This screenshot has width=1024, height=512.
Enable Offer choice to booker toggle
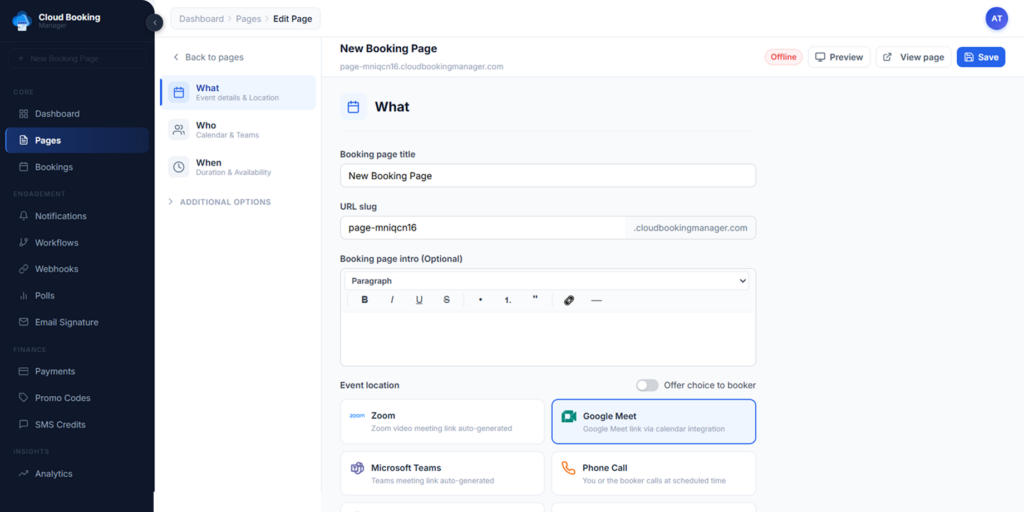(x=647, y=385)
